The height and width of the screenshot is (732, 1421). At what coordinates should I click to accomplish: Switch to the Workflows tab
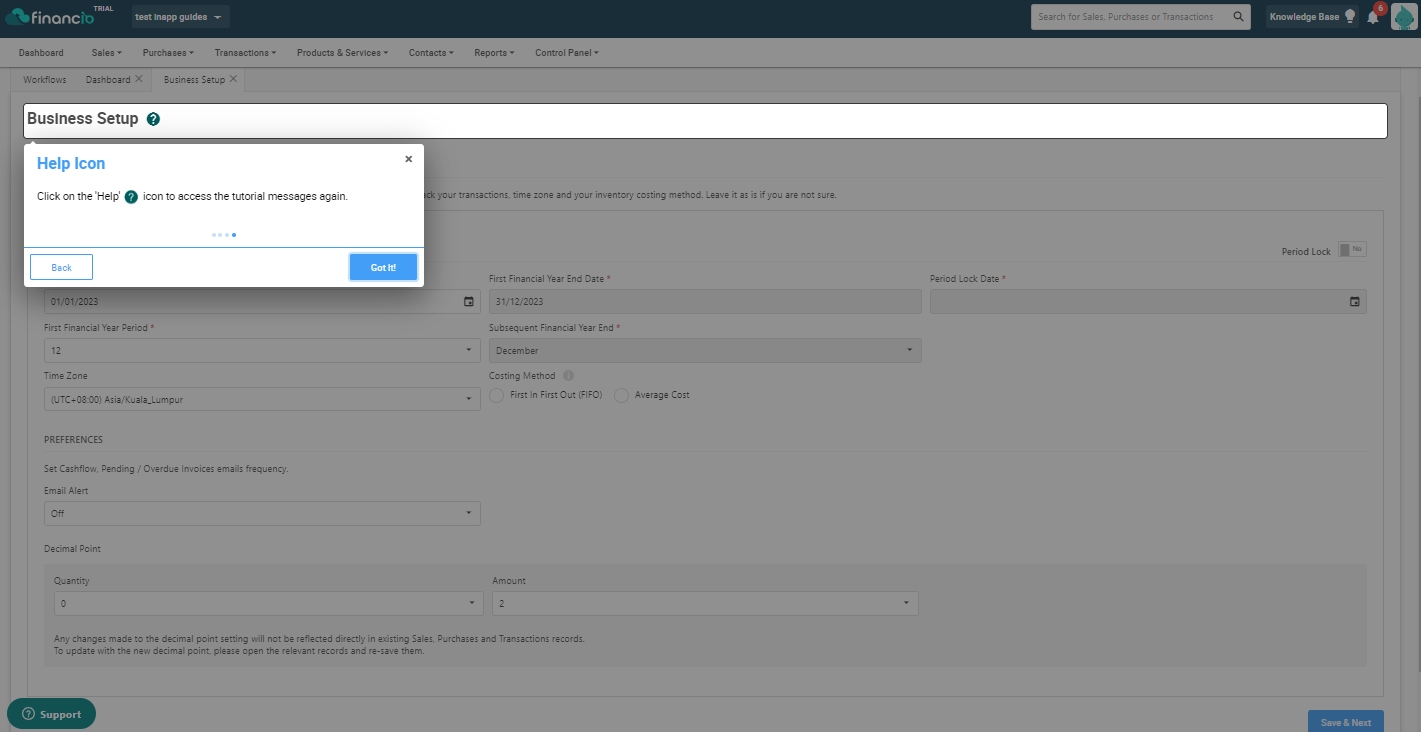[45, 80]
